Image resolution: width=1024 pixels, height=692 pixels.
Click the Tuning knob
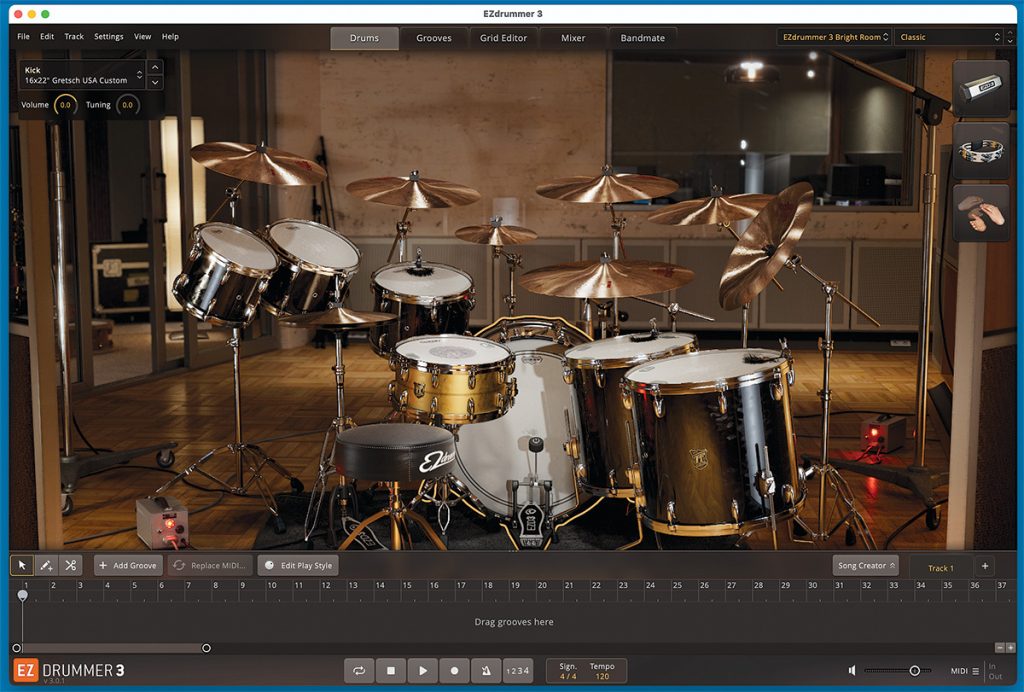(127, 104)
